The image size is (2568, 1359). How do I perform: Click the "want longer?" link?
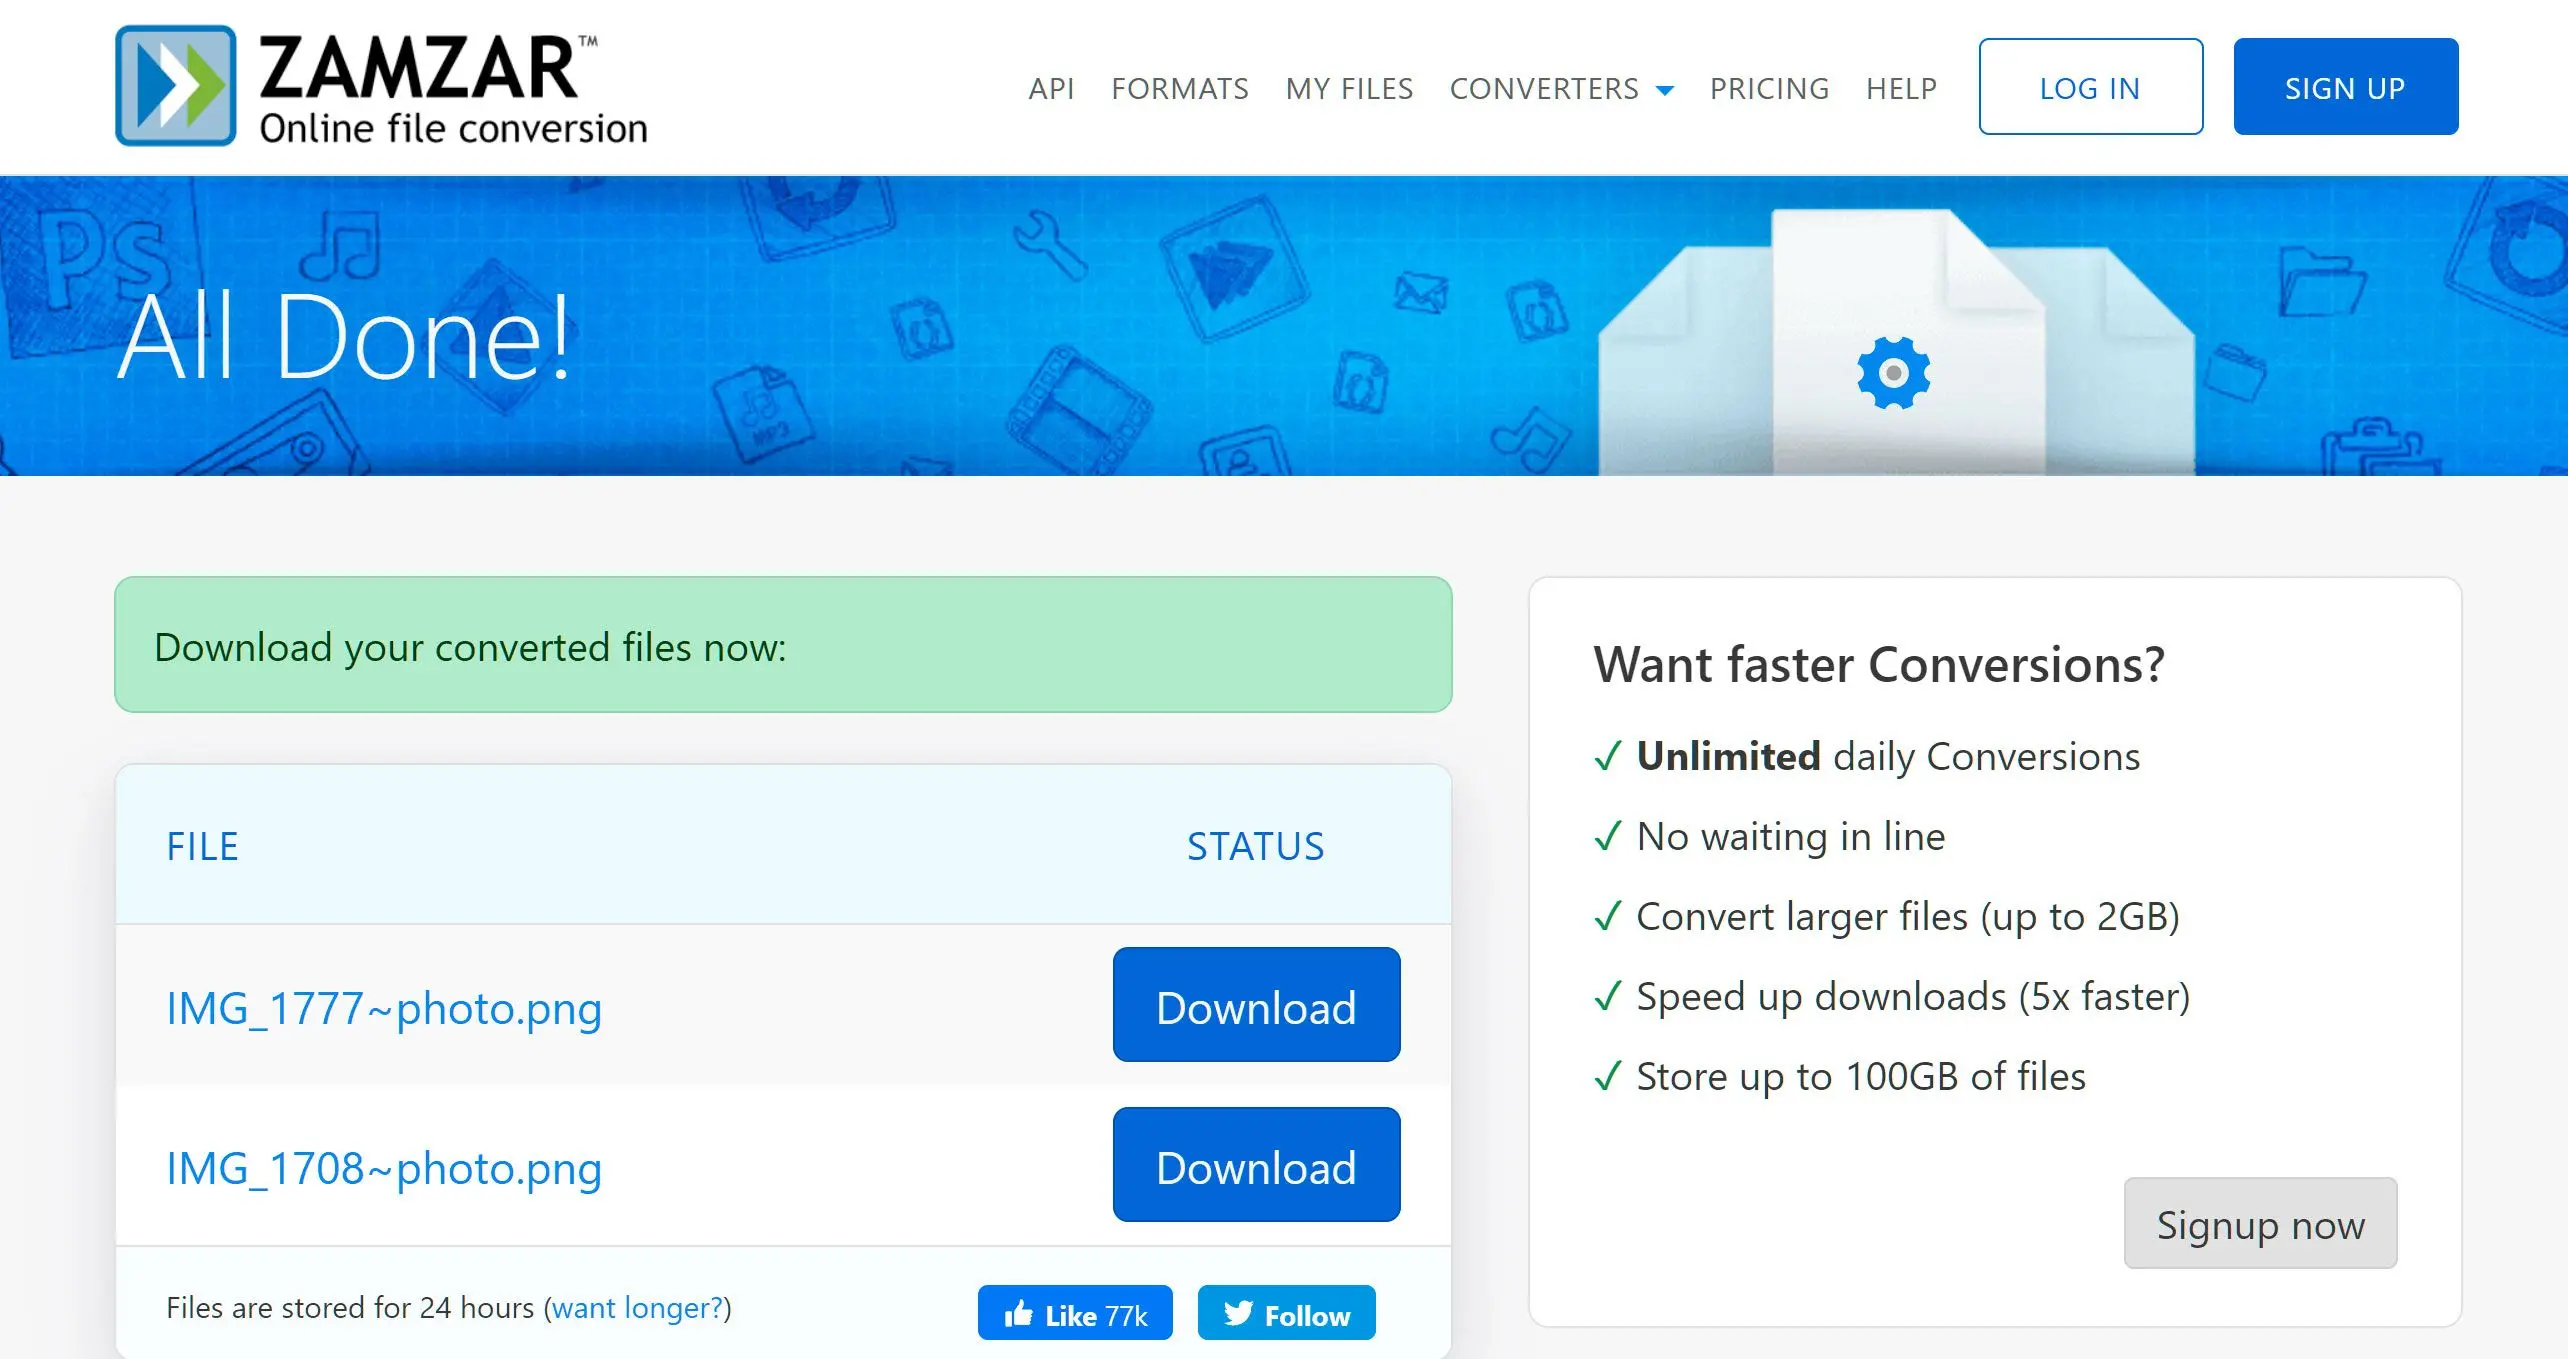pyautogui.click(x=637, y=1308)
